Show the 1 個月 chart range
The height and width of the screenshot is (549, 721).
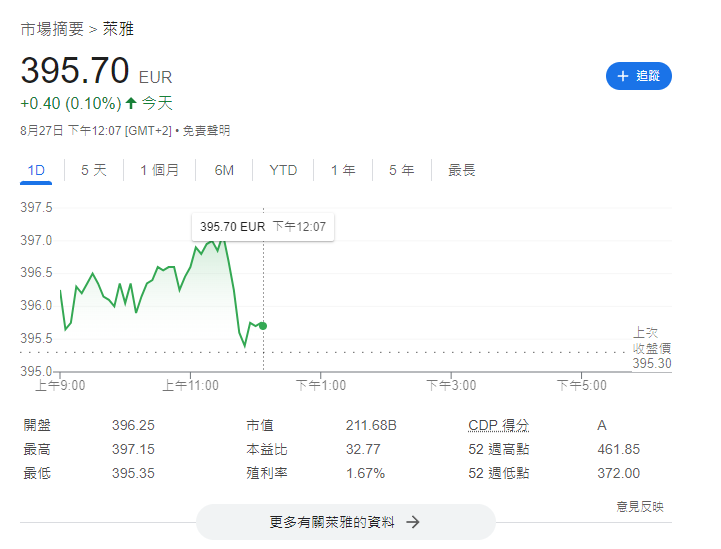pyautogui.click(x=159, y=170)
